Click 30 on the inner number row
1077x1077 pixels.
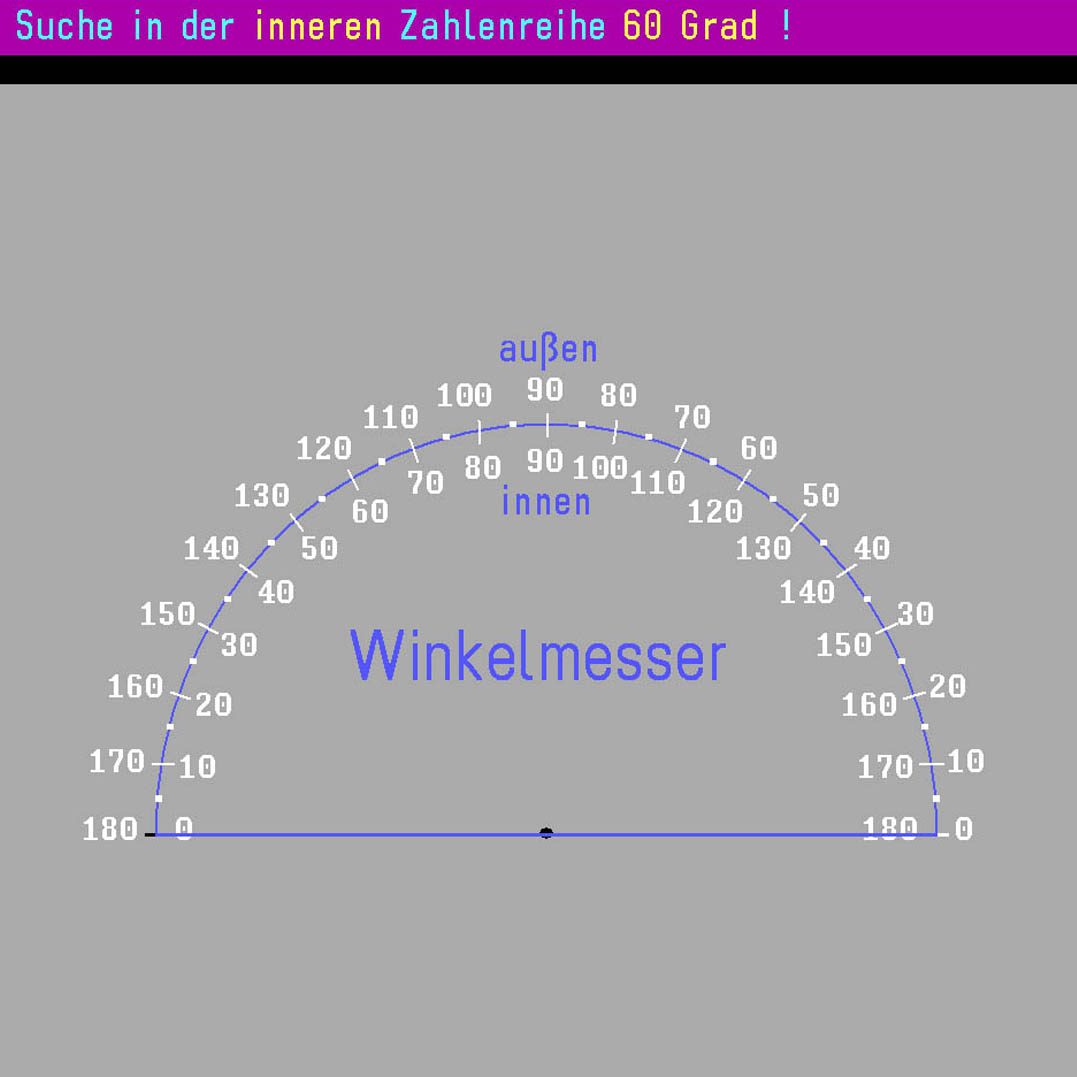239,645
